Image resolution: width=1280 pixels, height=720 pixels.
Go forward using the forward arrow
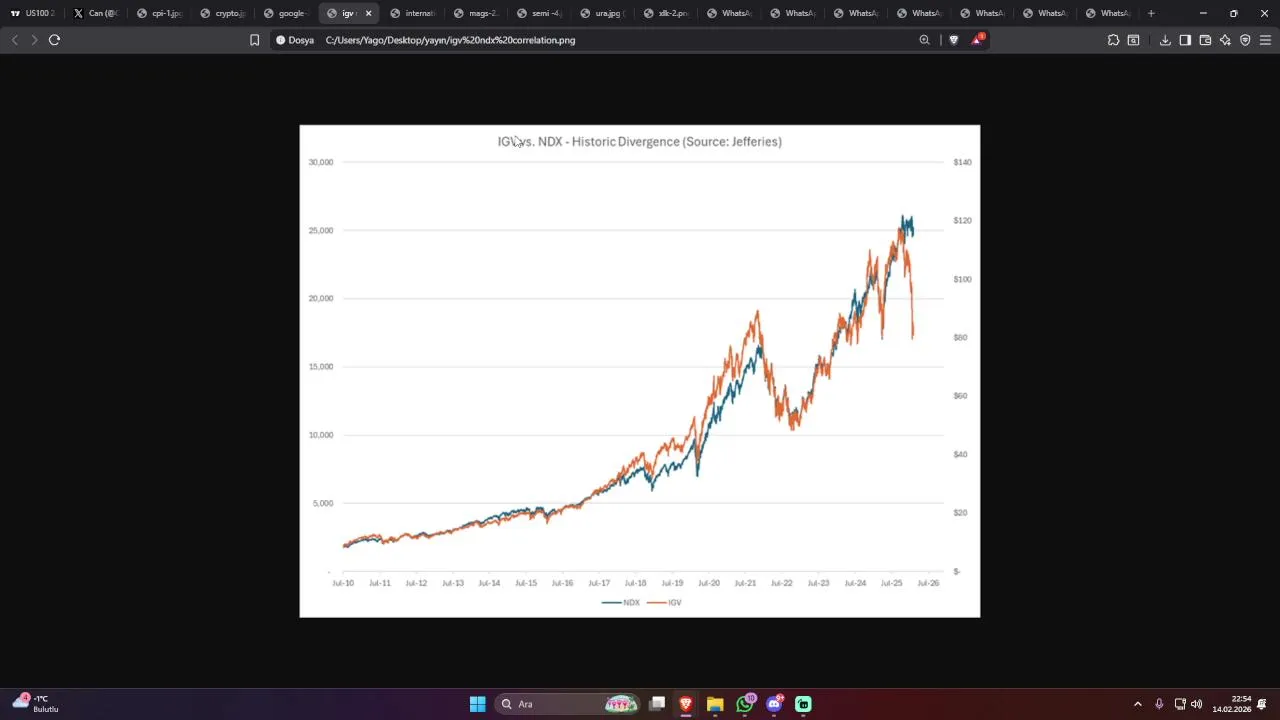34,40
